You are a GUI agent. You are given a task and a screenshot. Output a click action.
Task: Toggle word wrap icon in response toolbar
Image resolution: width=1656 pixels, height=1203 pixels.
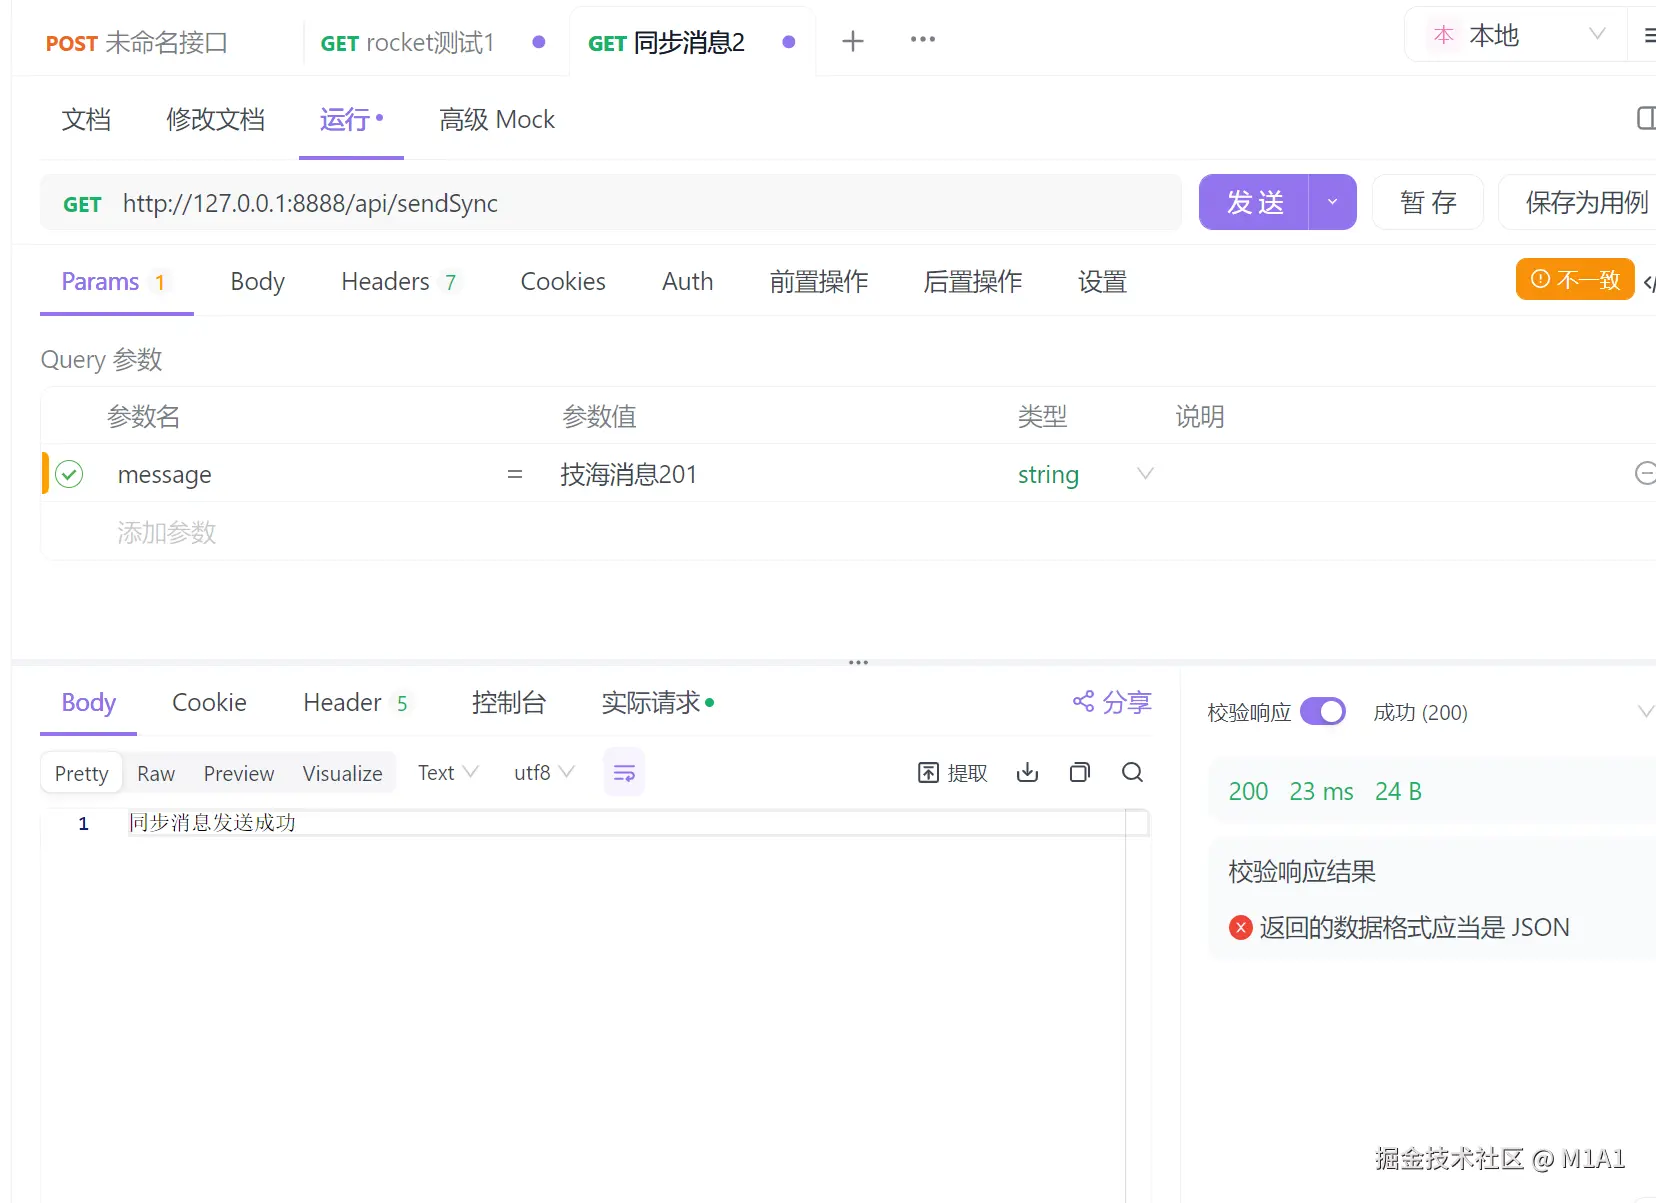coord(624,773)
